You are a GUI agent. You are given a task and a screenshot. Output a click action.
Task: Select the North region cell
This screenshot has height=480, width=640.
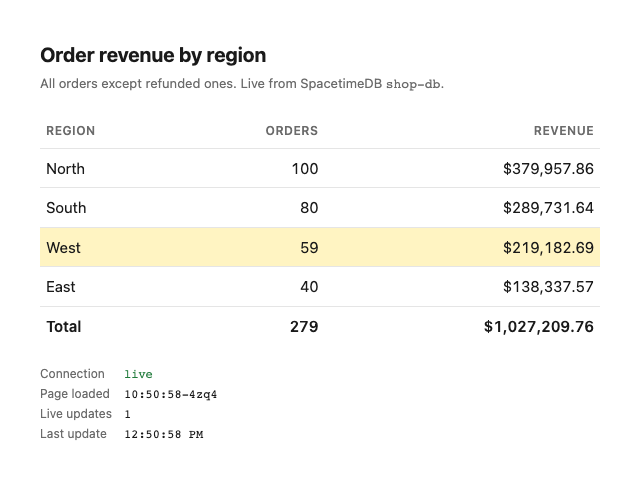click(65, 169)
